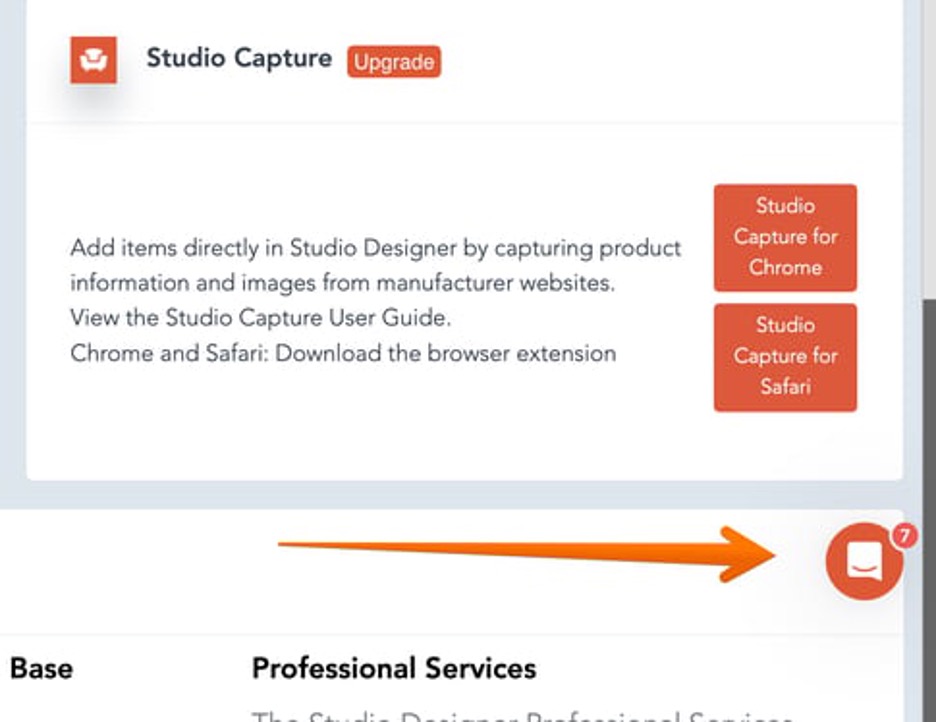Click the Studio Capture sofa icon
Viewport: 936px width, 722px height.
(x=93, y=60)
